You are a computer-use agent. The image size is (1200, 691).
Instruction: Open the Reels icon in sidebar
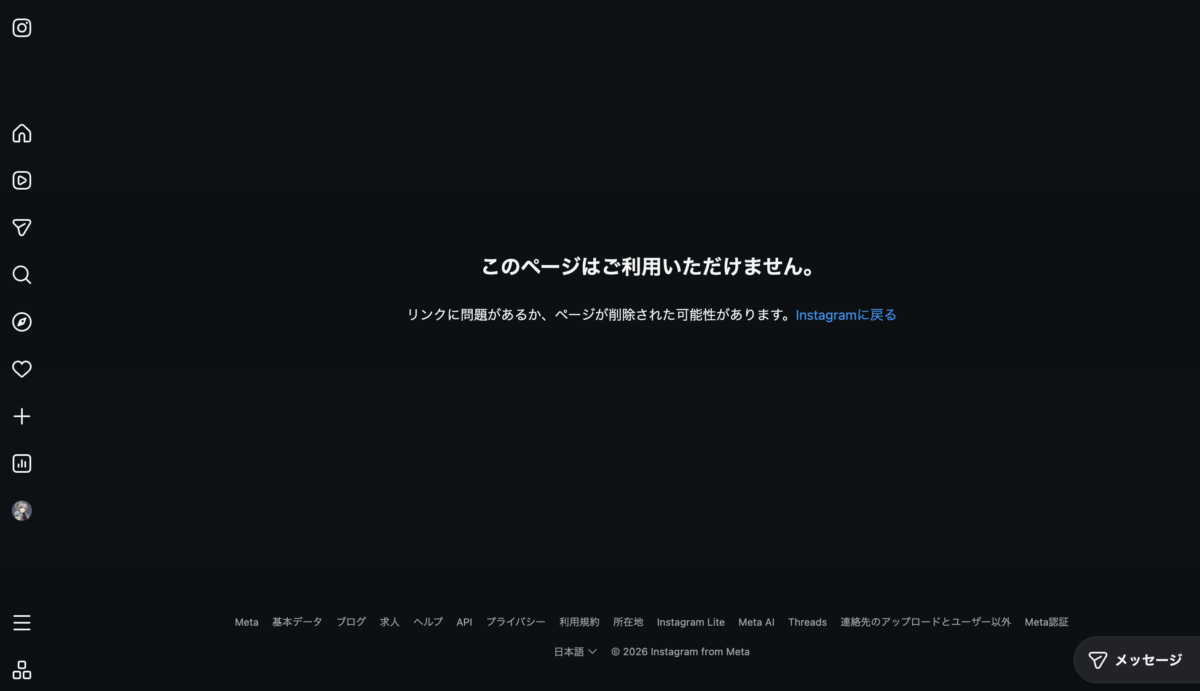click(x=22, y=181)
